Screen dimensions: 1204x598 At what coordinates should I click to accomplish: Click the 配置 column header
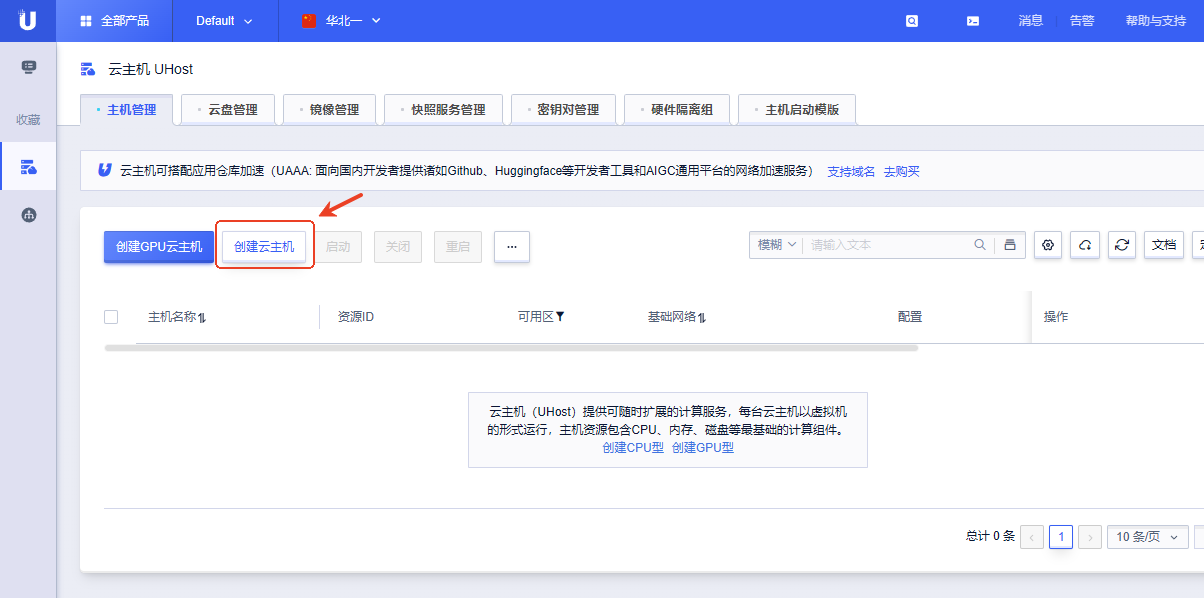tap(910, 317)
